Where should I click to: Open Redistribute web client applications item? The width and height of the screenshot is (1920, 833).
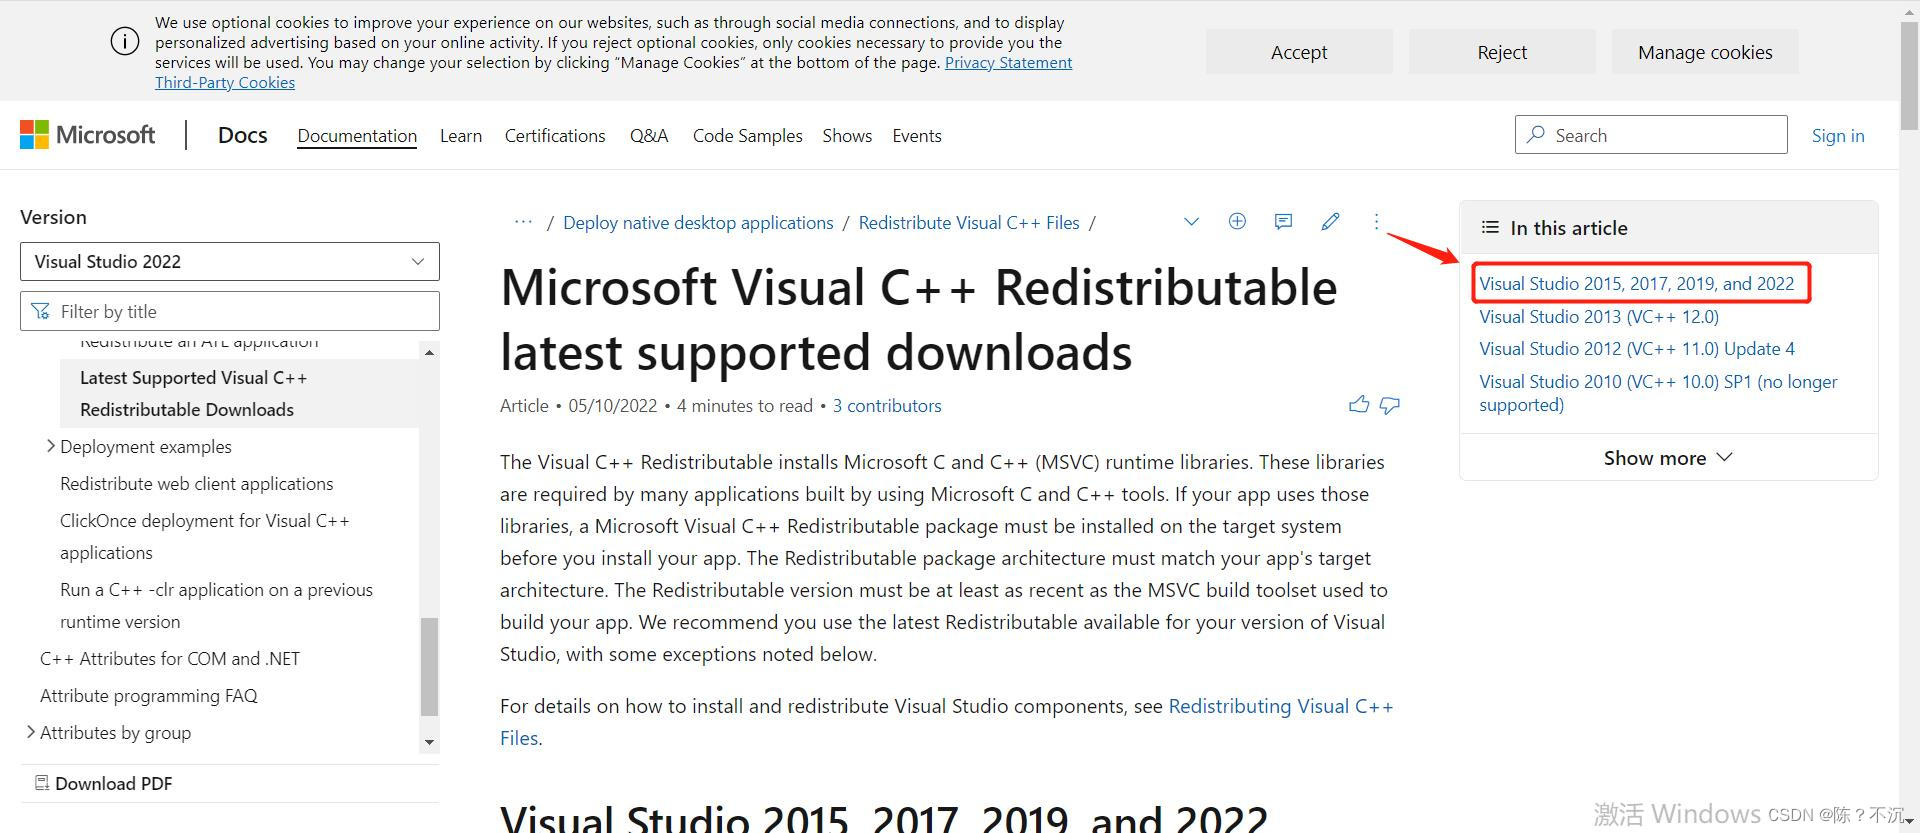point(197,483)
